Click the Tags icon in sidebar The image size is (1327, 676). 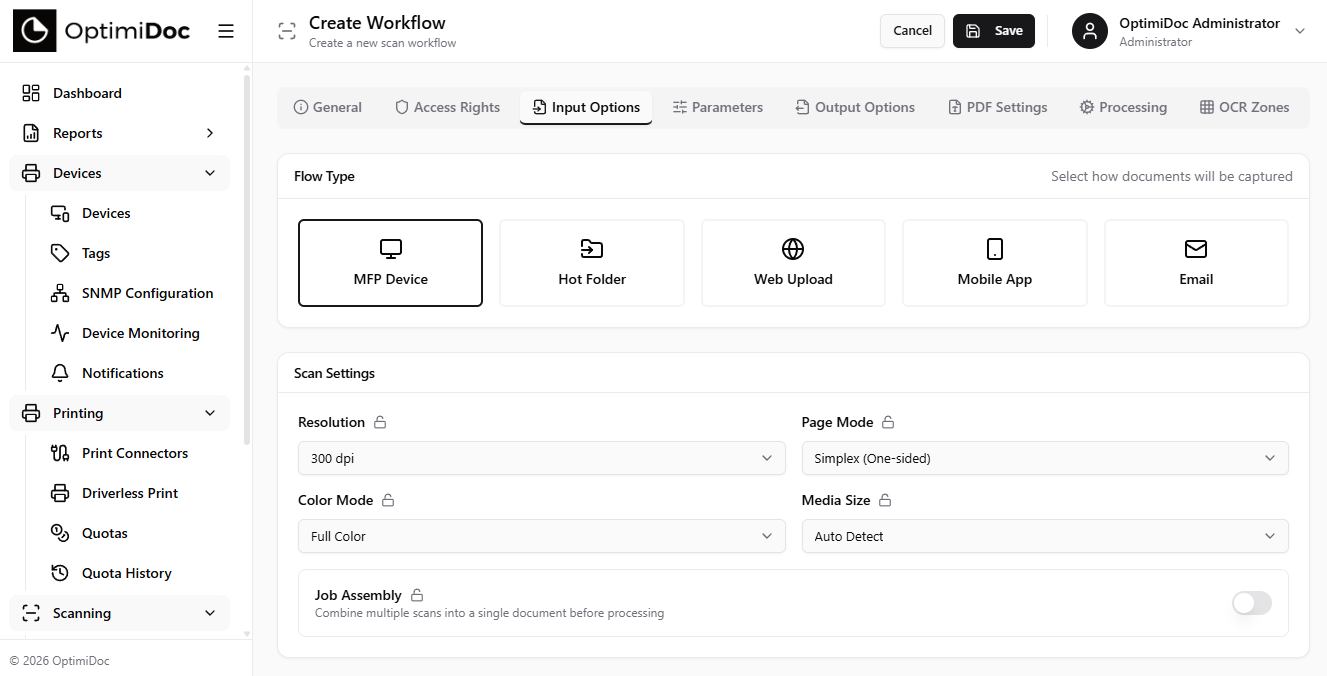(60, 253)
